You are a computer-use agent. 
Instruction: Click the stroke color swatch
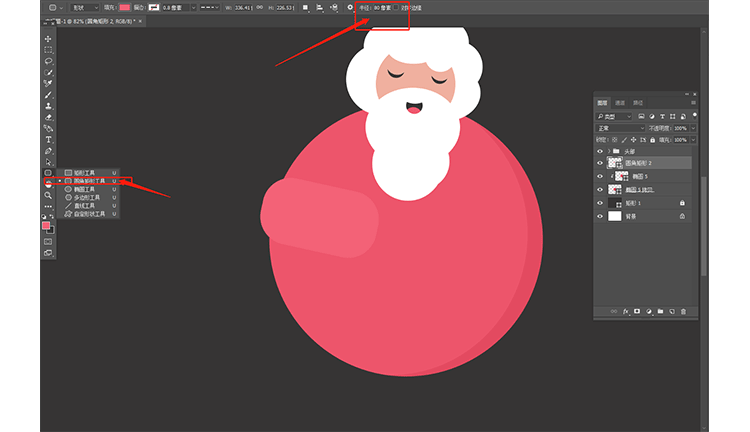point(154,8)
